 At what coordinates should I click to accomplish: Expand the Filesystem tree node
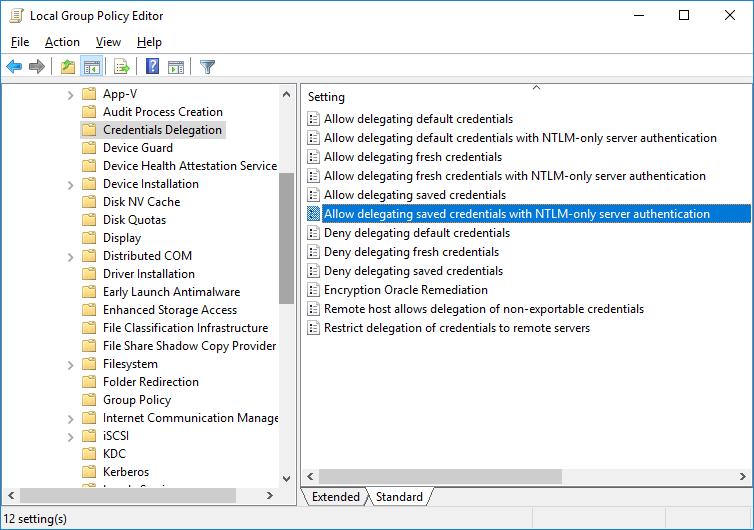pos(70,365)
